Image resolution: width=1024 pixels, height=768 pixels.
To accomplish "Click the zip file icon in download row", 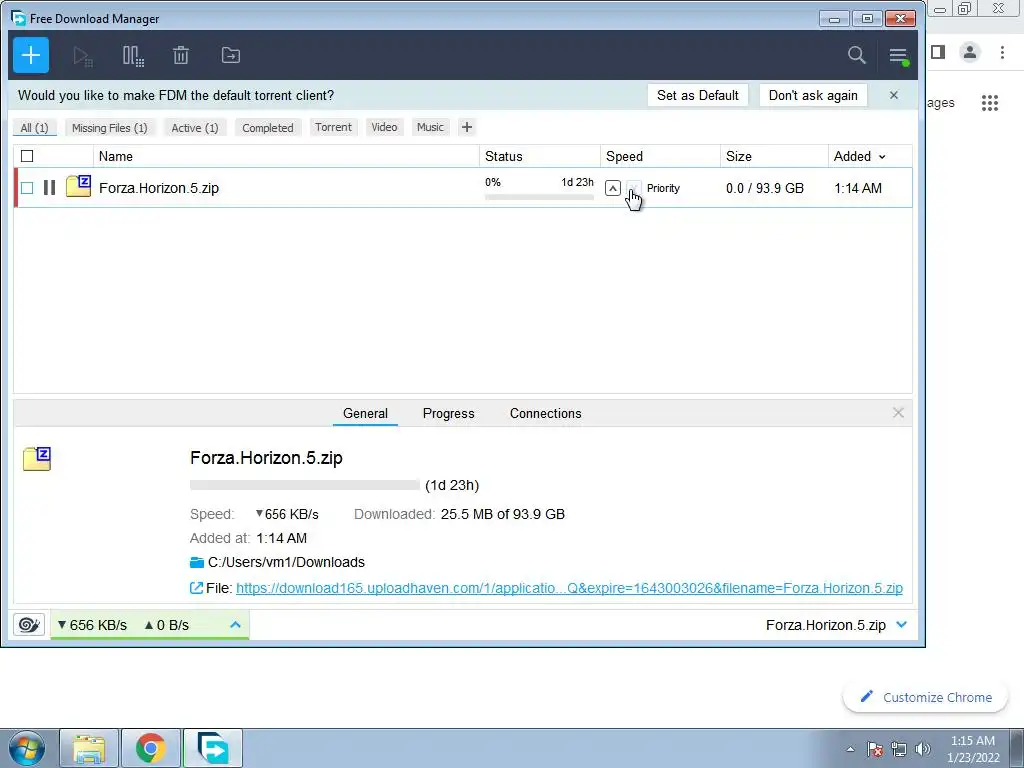I will (x=78, y=186).
